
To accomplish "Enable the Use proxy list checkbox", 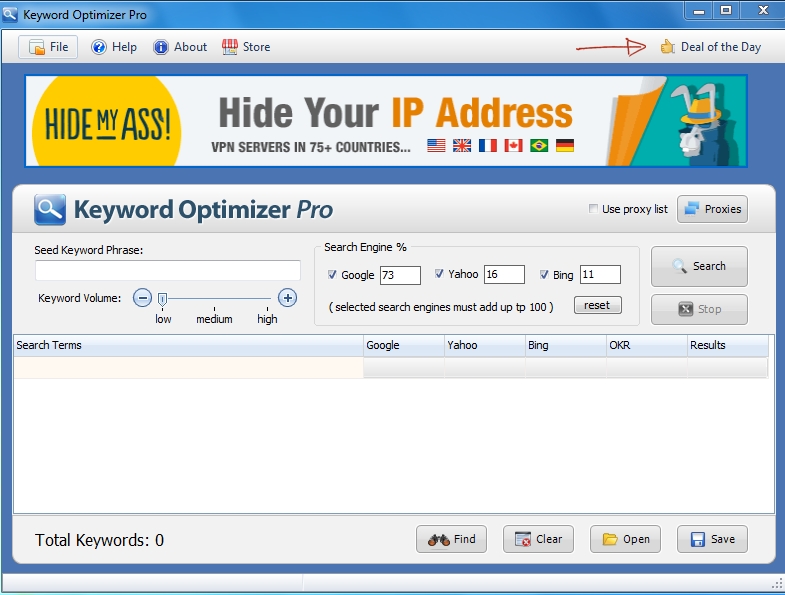I will coord(593,208).
